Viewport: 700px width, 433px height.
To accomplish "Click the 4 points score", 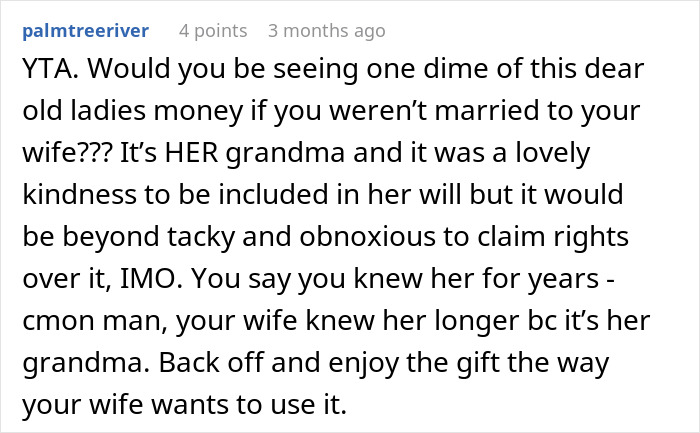I will tap(213, 31).
